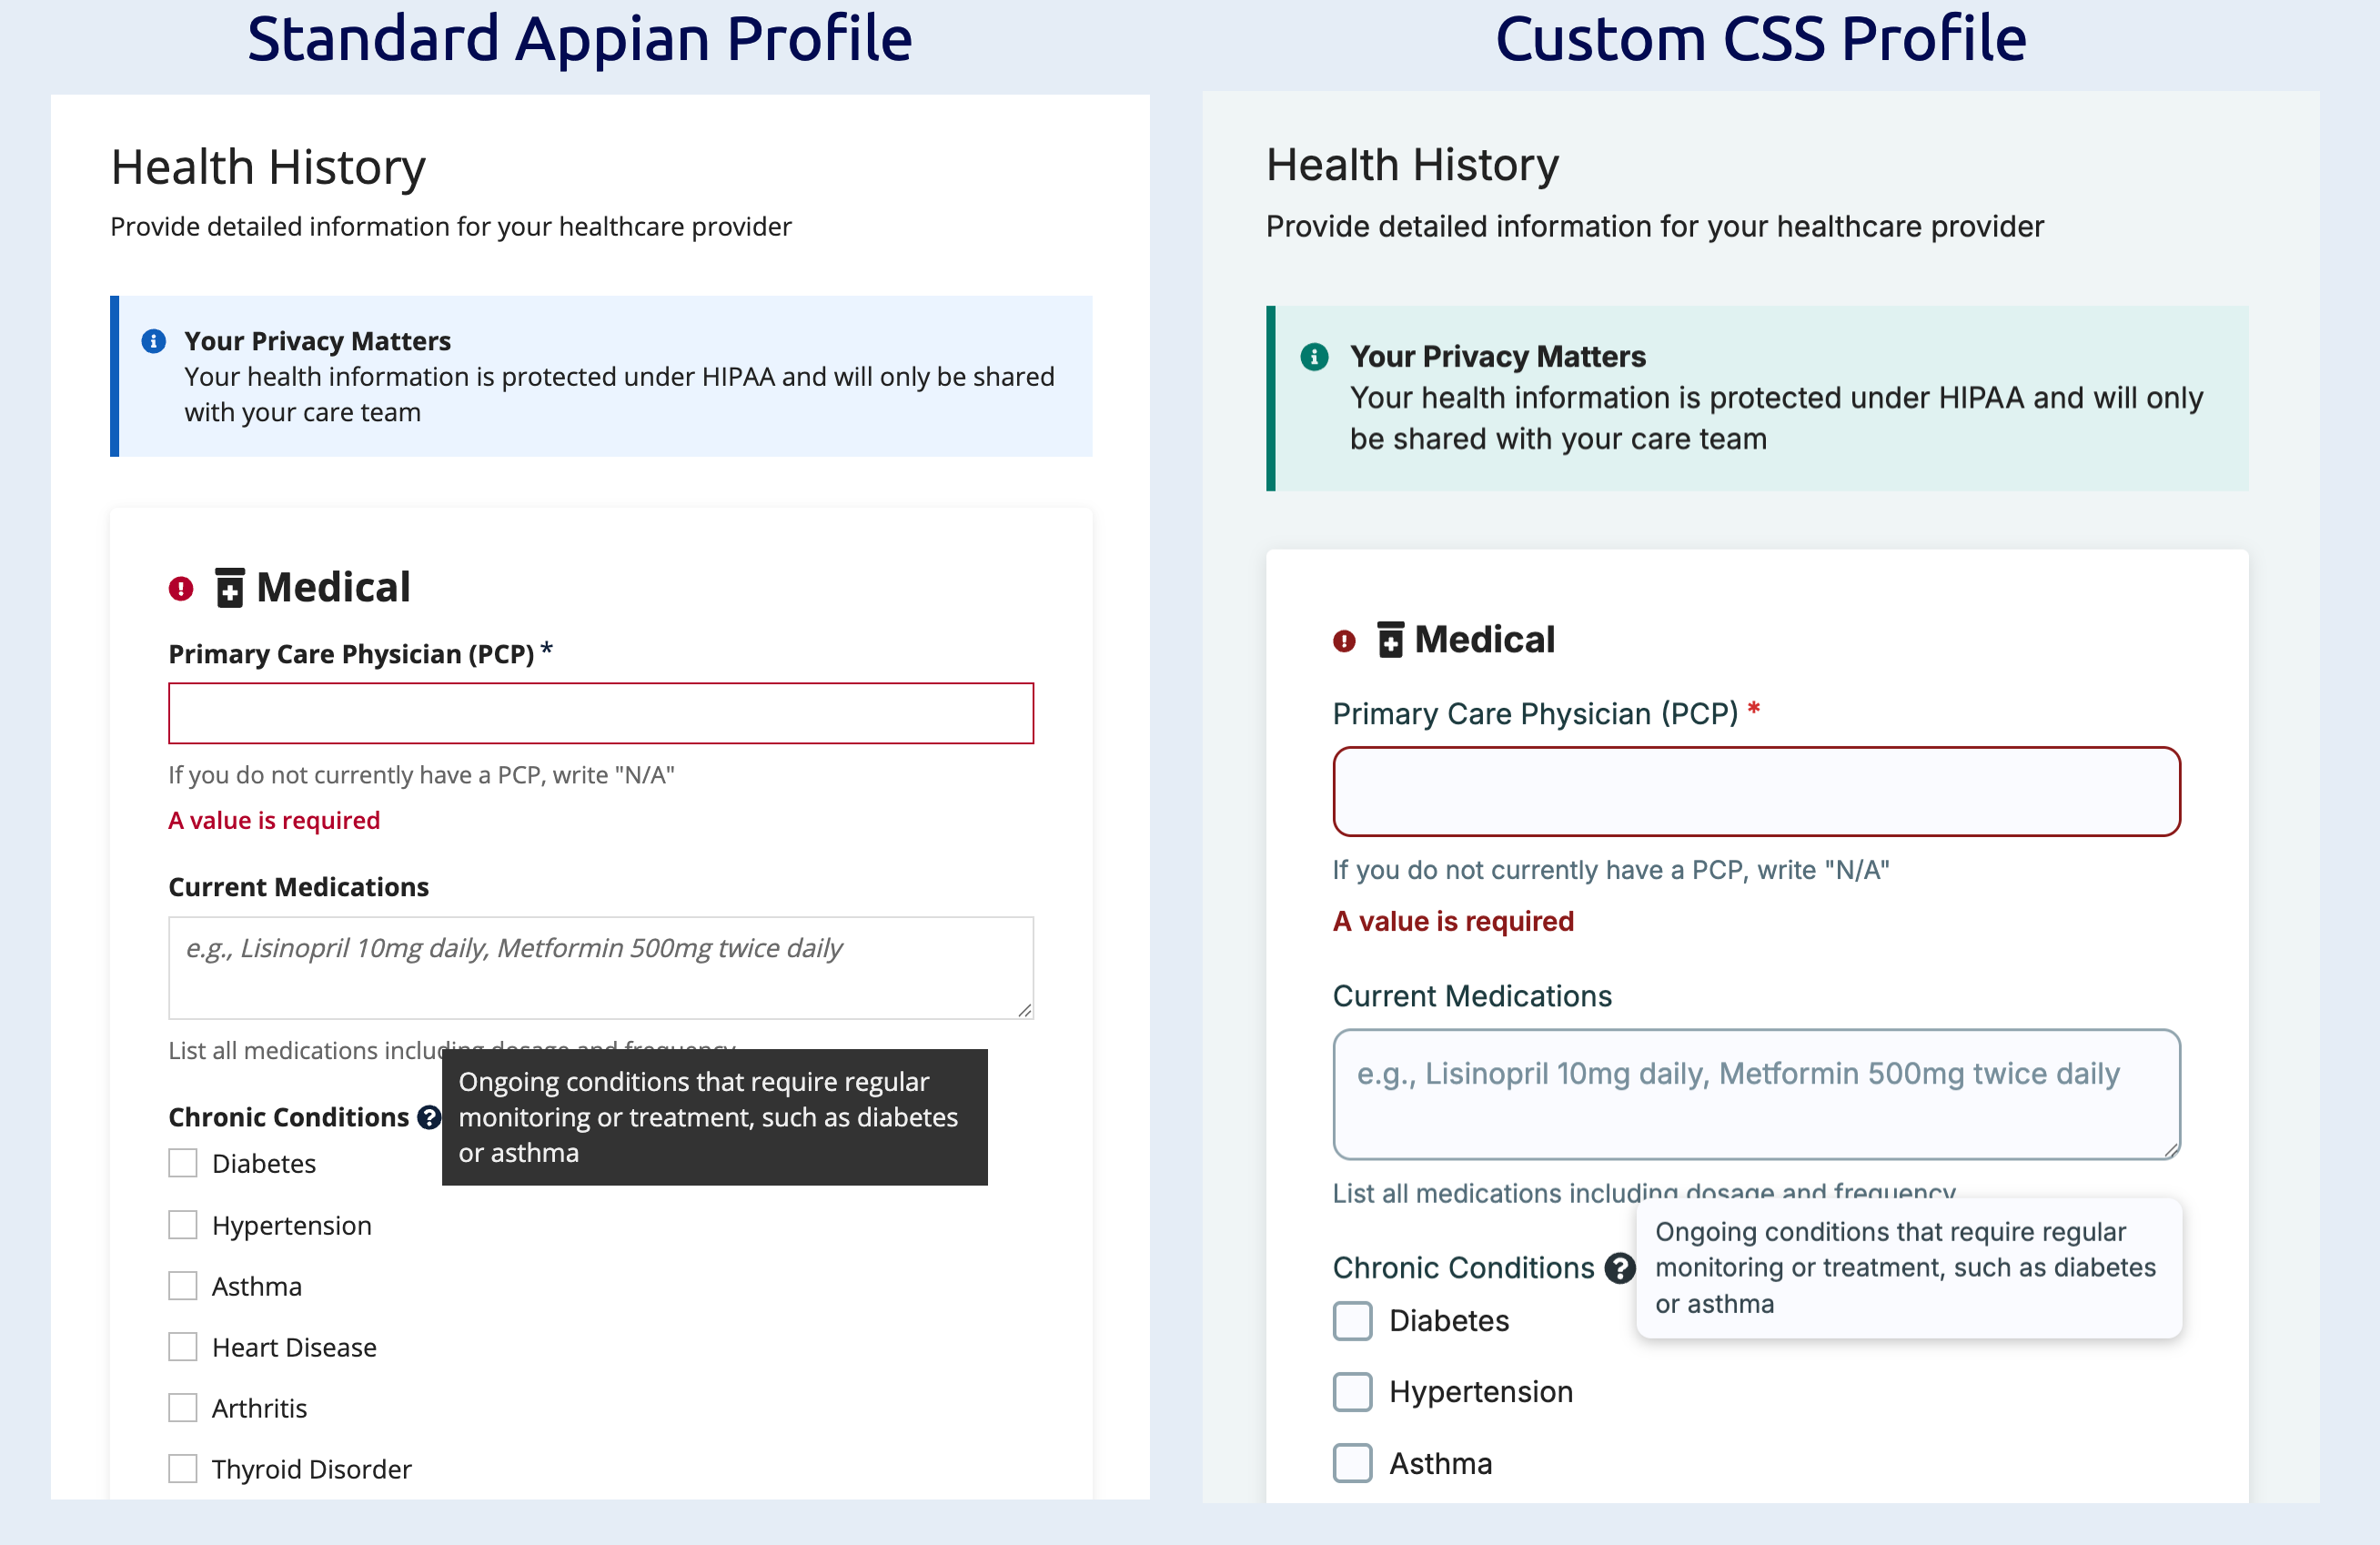Click Custom CSS 'A value is required' message
This screenshot has height=1545, width=2380.
click(1453, 921)
